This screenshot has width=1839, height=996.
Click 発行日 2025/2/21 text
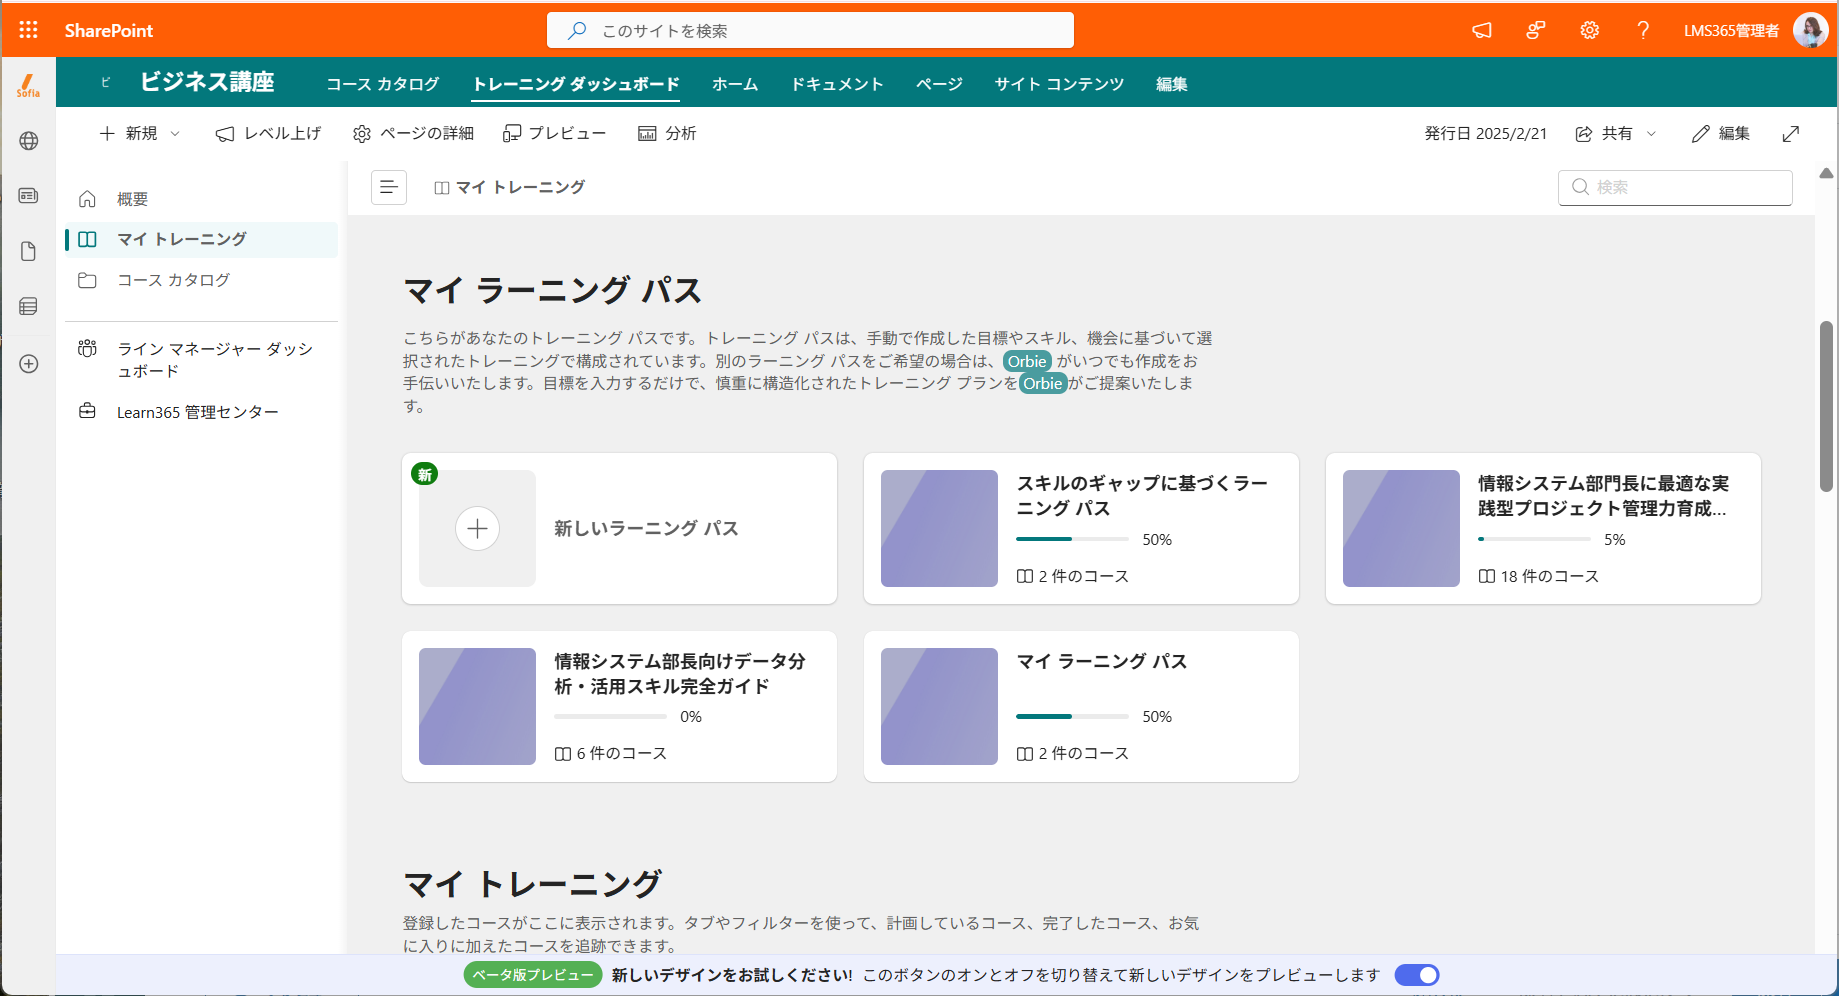(x=1485, y=133)
